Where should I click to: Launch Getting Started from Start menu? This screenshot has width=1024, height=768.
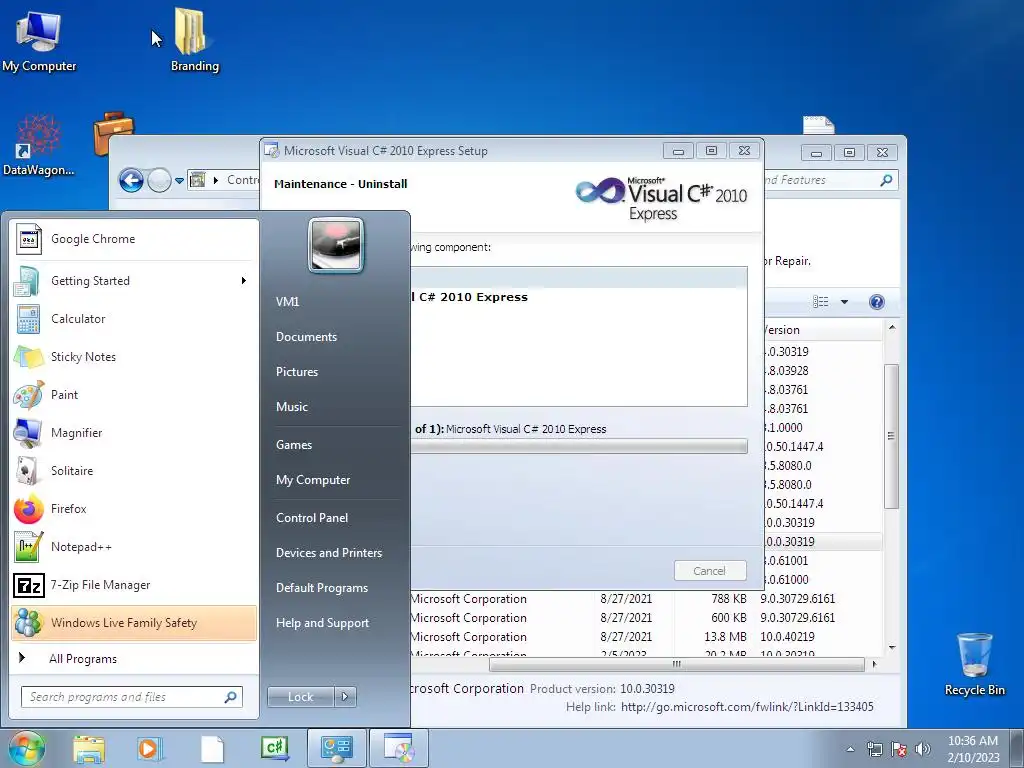pyautogui.click(x=134, y=281)
